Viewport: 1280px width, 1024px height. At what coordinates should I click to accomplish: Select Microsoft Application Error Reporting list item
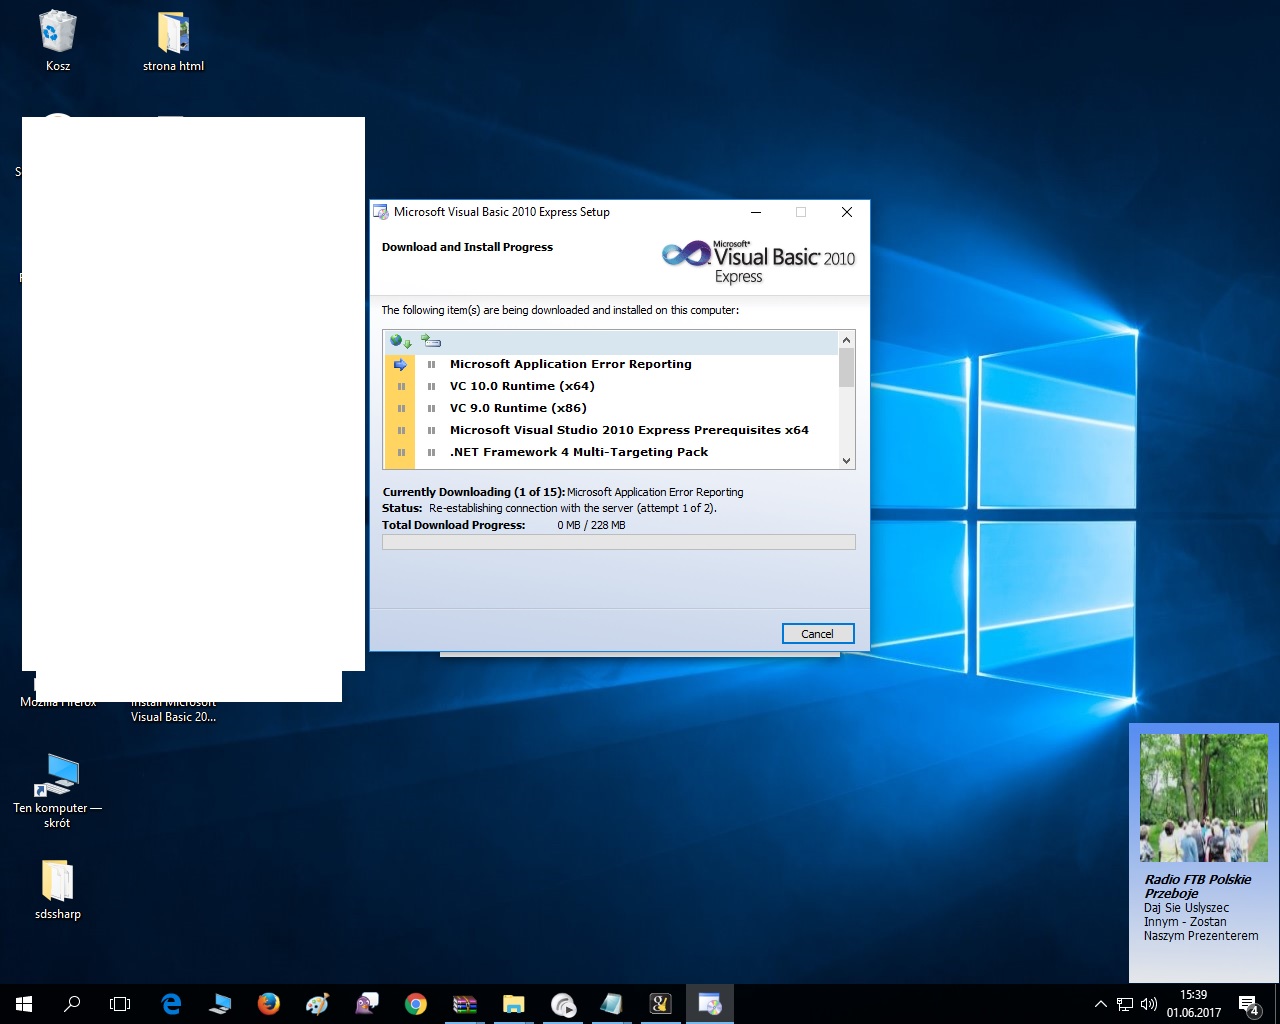pyautogui.click(x=570, y=364)
